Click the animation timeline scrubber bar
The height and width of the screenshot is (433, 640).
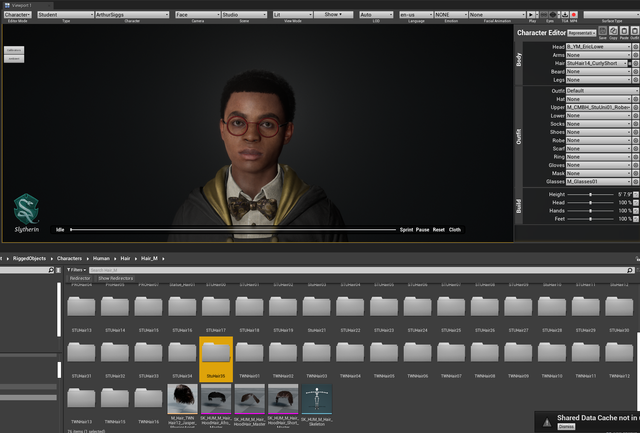(x=233, y=230)
